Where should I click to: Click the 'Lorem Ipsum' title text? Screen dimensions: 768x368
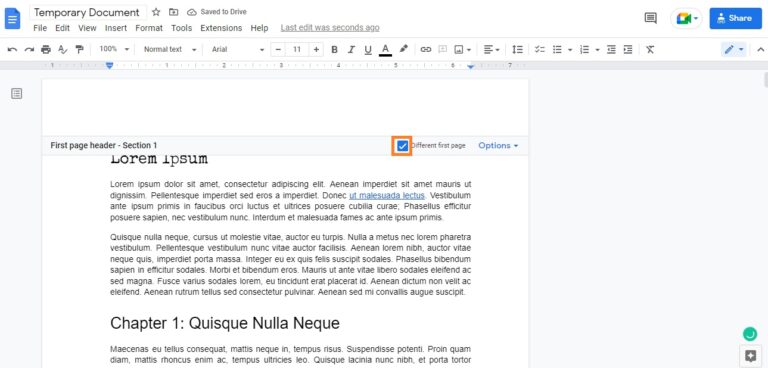pyautogui.click(x=159, y=160)
